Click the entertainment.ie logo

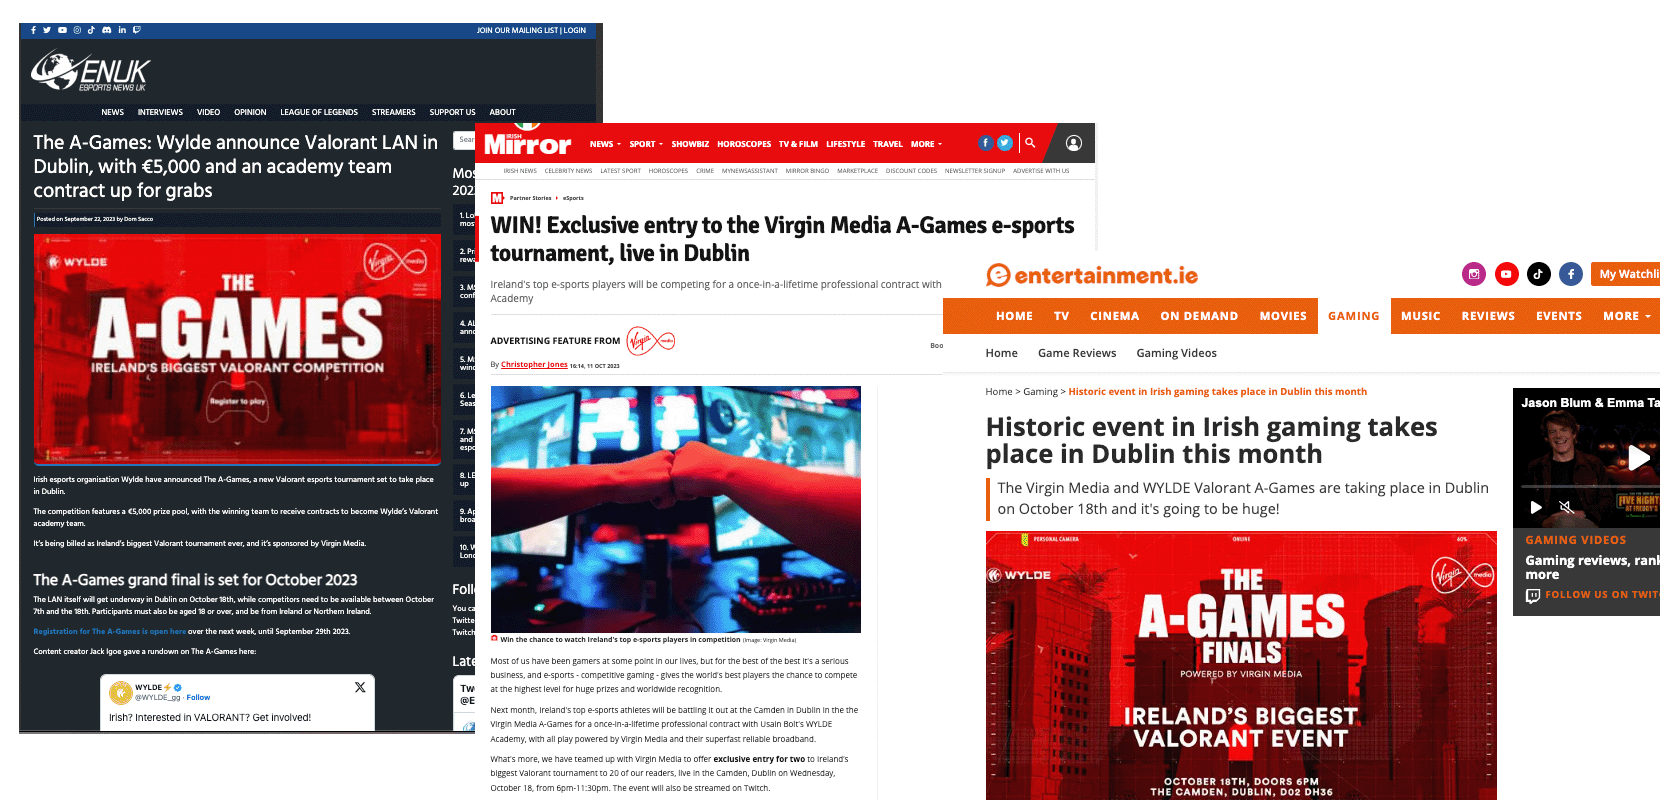[1091, 275]
